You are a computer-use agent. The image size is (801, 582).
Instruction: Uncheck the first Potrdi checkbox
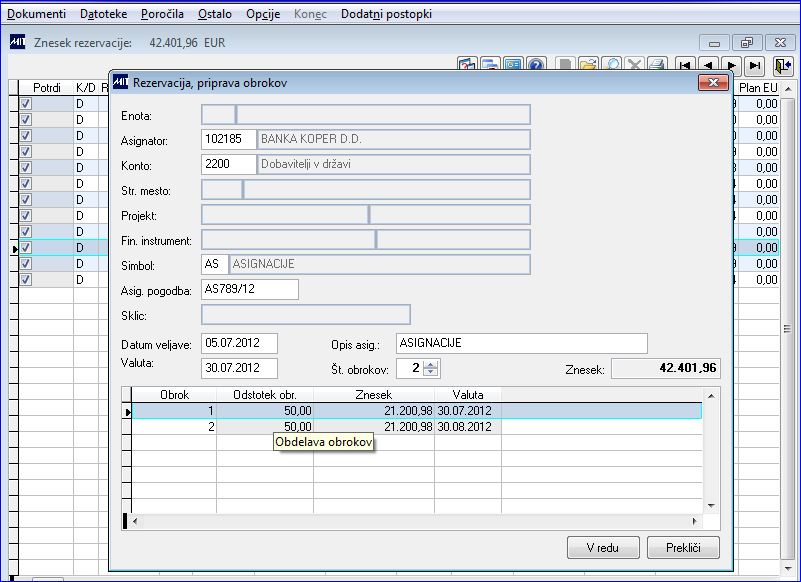point(26,104)
